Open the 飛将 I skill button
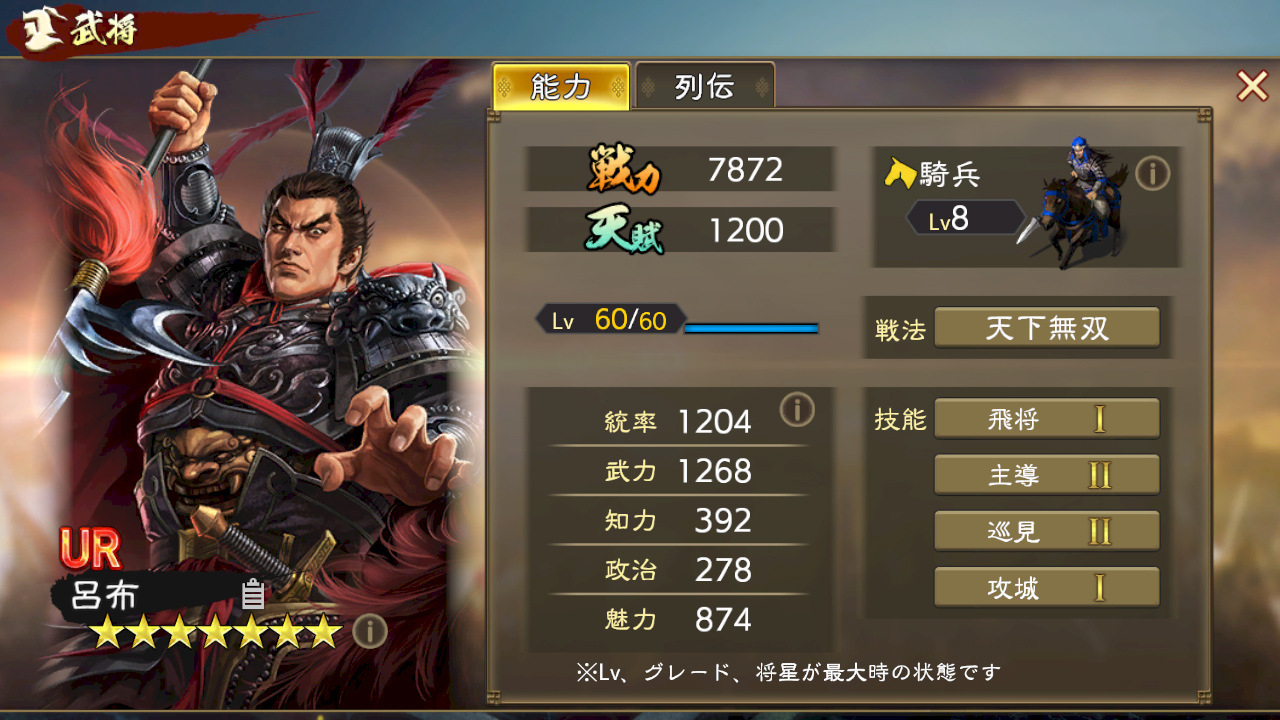The image size is (1280, 720). [x=1047, y=419]
